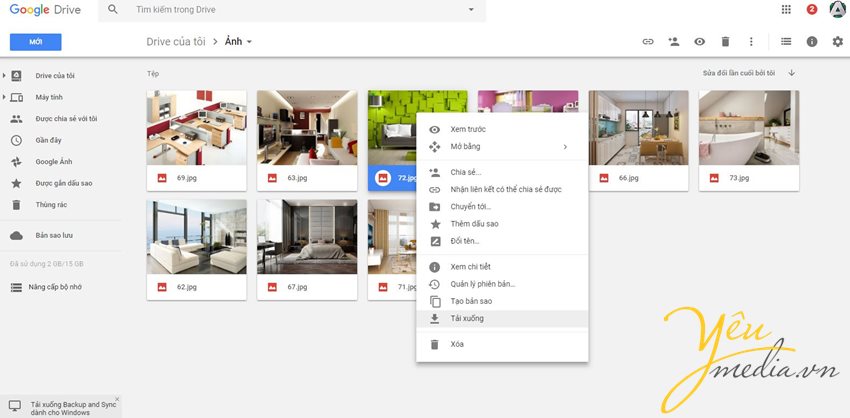Open Được gắn dấu sao in sidebar
Screen dimensions: 850x418
pos(64,183)
